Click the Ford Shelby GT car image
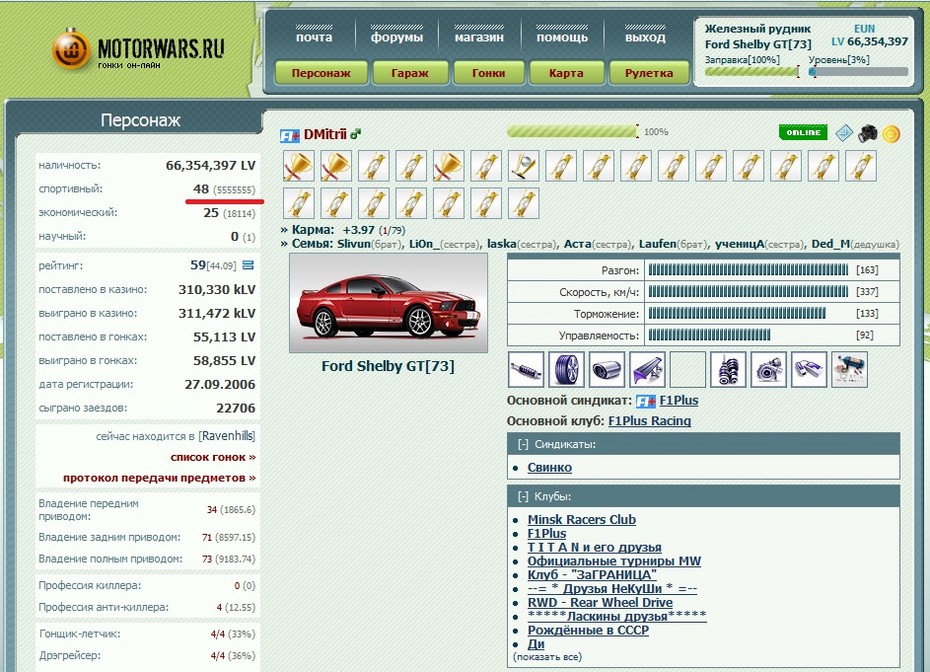The width and height of the screenshot is (930, 672). point(388,303)
